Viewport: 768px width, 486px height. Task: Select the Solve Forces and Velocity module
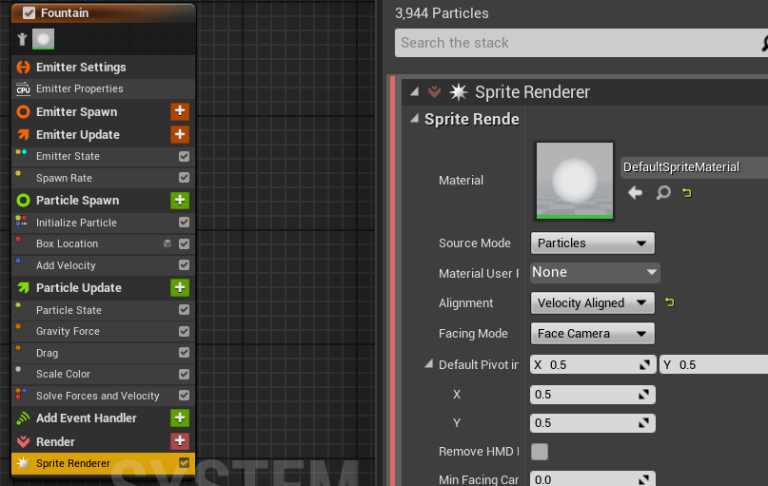click(x=97, y=396)
